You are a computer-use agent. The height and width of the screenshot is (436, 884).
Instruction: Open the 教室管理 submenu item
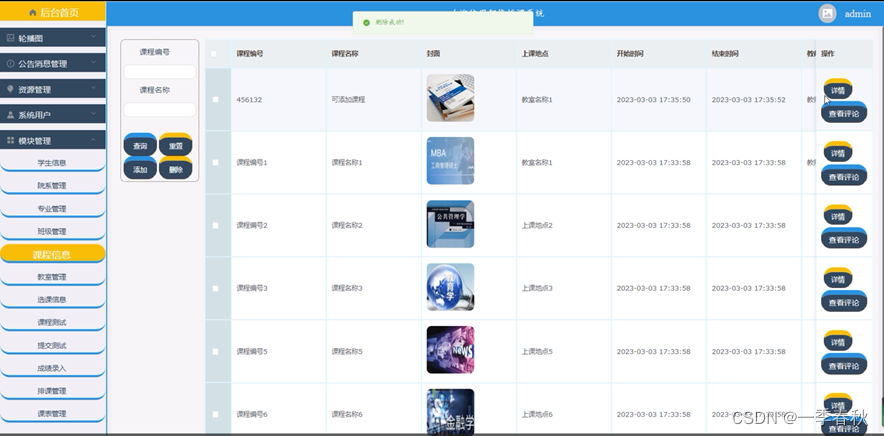[52, 276]
